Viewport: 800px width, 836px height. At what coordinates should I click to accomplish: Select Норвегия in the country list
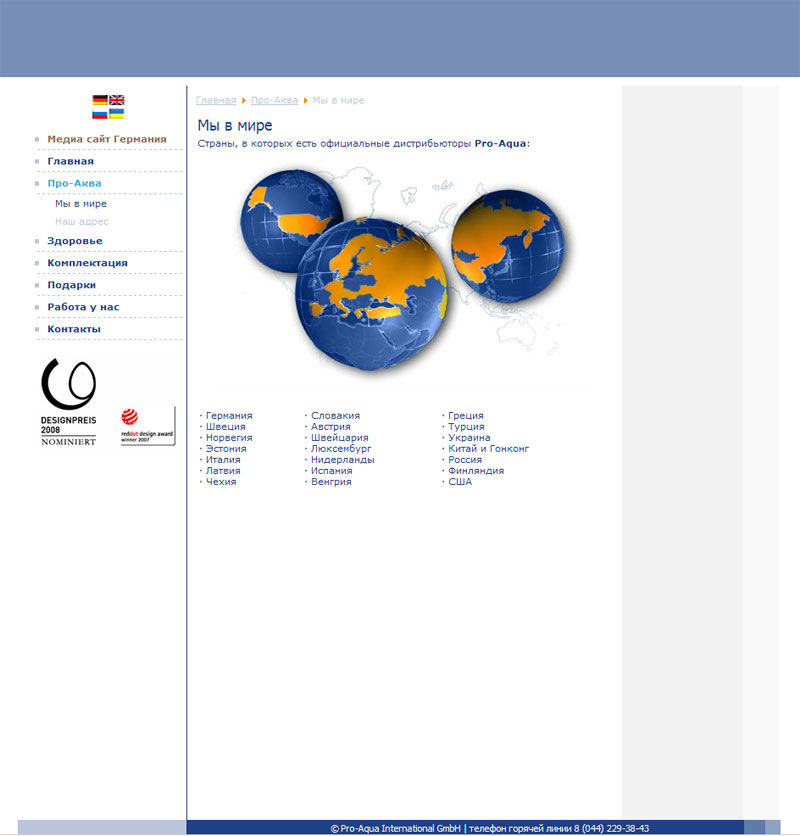point(229,438)
